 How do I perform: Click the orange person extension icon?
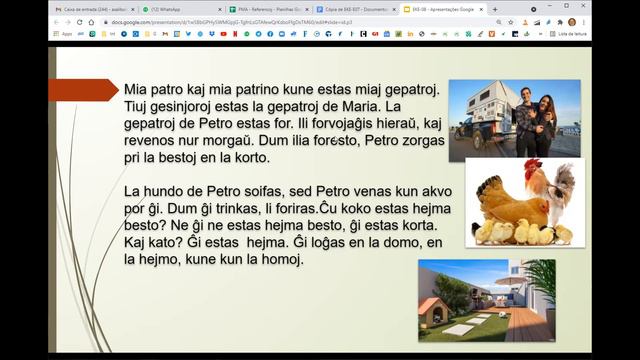pyautogui.click(x=525, y=22)
